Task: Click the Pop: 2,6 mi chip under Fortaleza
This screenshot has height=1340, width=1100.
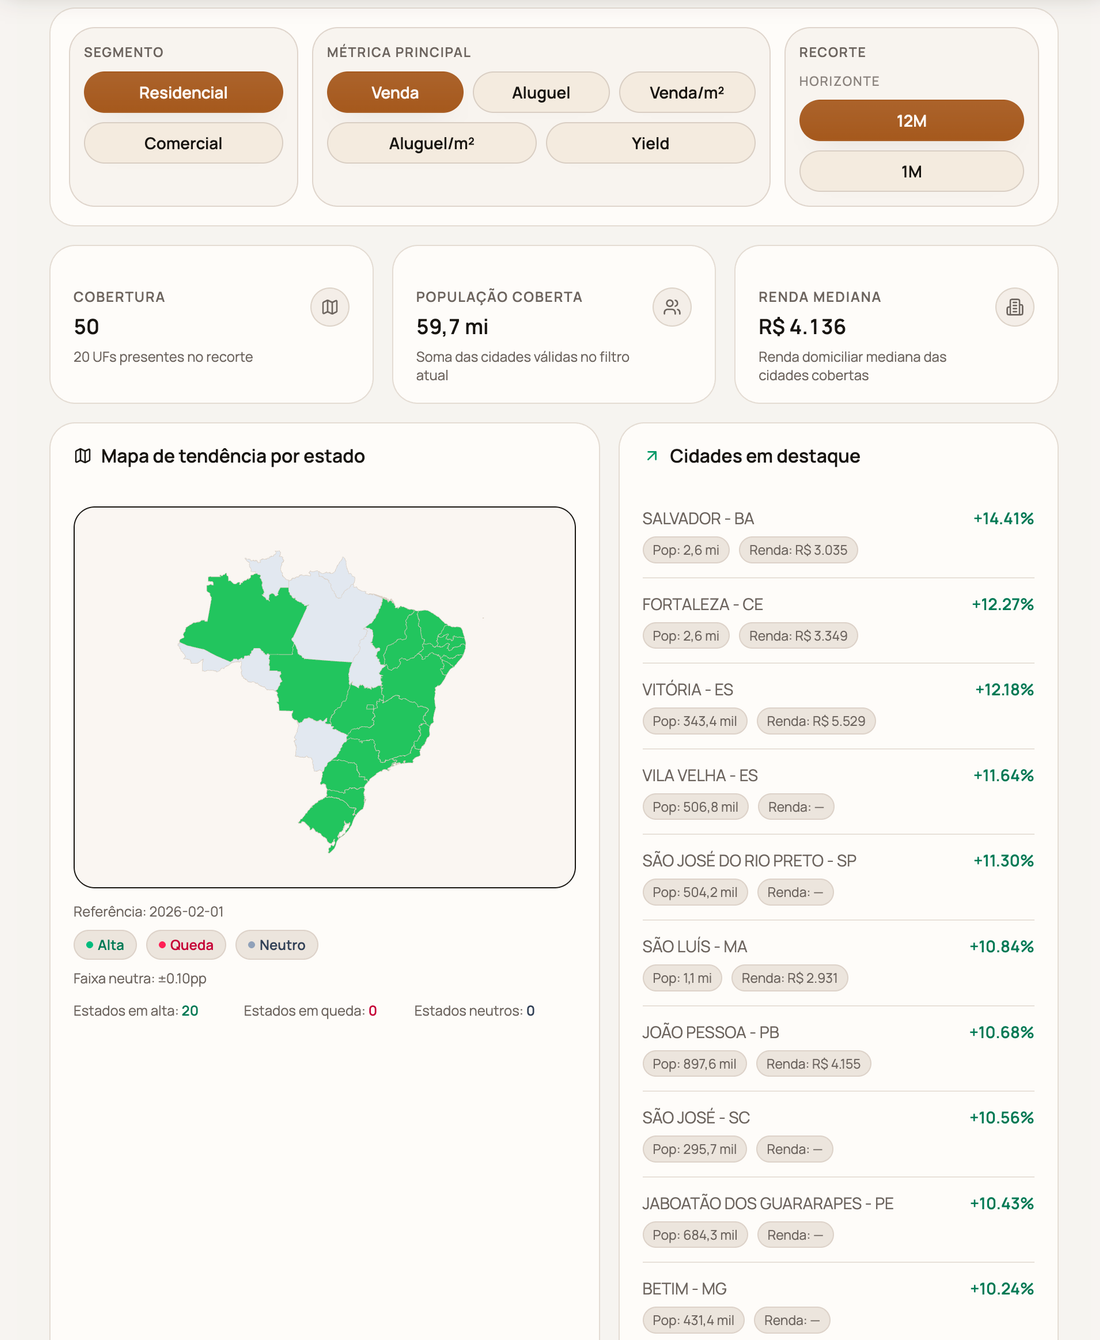Action: pyautogui.click(x=685, y=635)
